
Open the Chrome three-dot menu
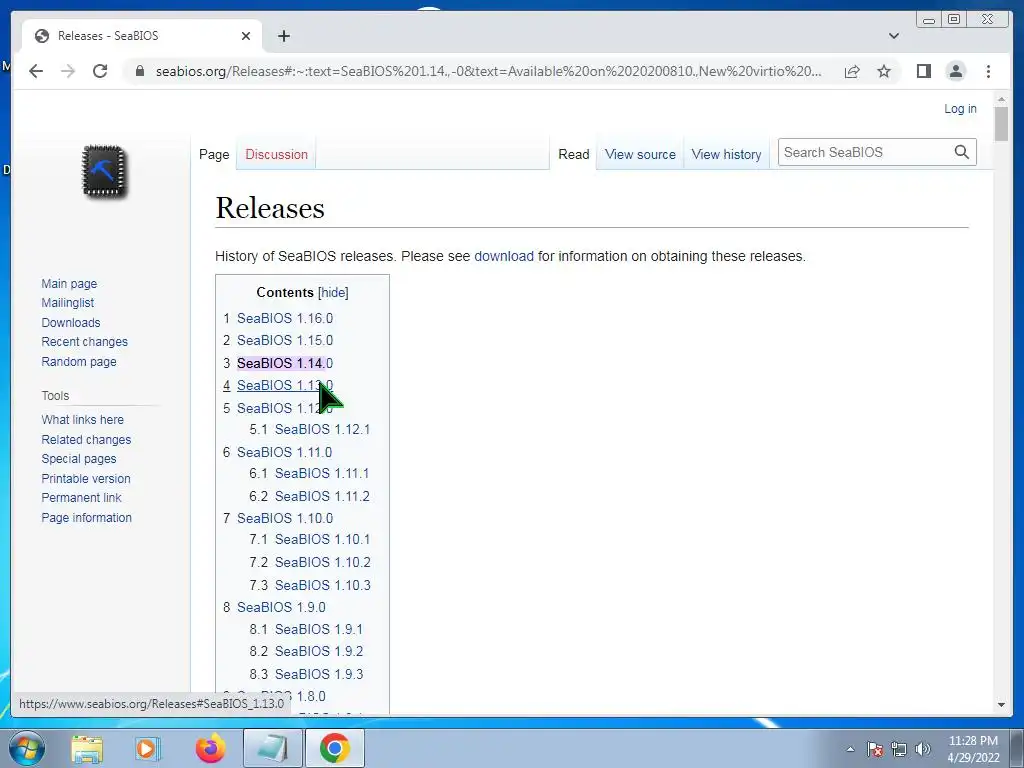(x=988, y=71)
